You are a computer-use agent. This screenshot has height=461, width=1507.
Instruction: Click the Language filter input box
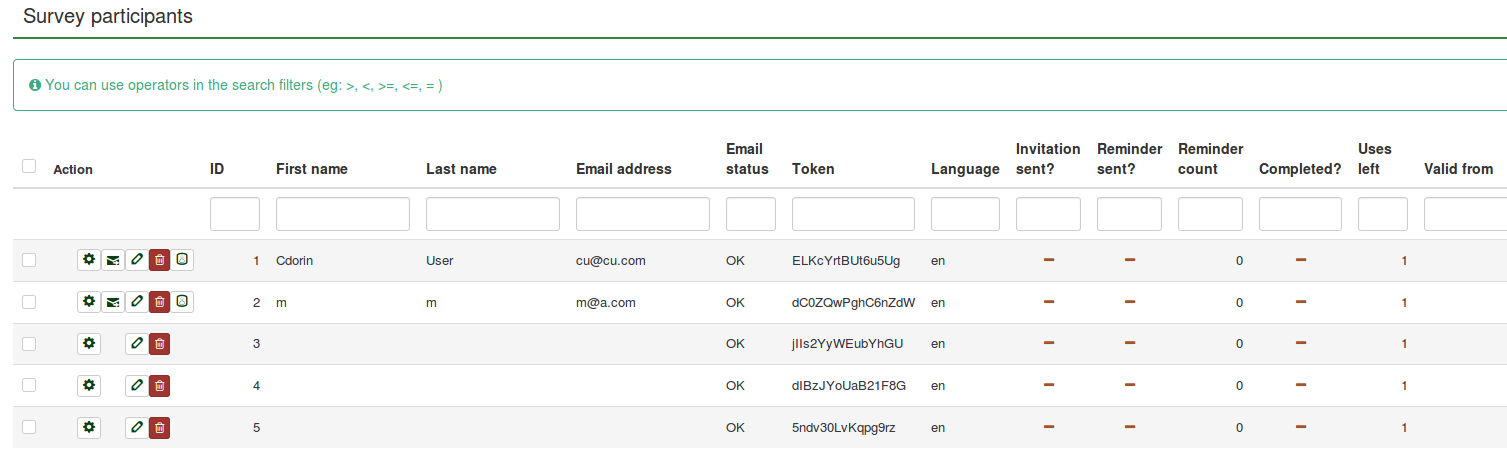point(964,214)
